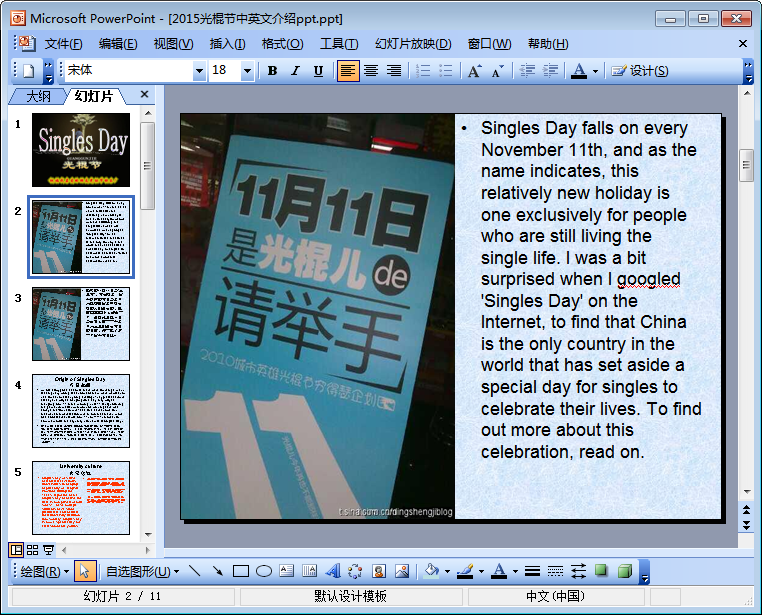Image resolution: width=762 pixels, height=615 pixels.
Task: Switch to the 大纲 outline tab
Action: pos(37,96)
